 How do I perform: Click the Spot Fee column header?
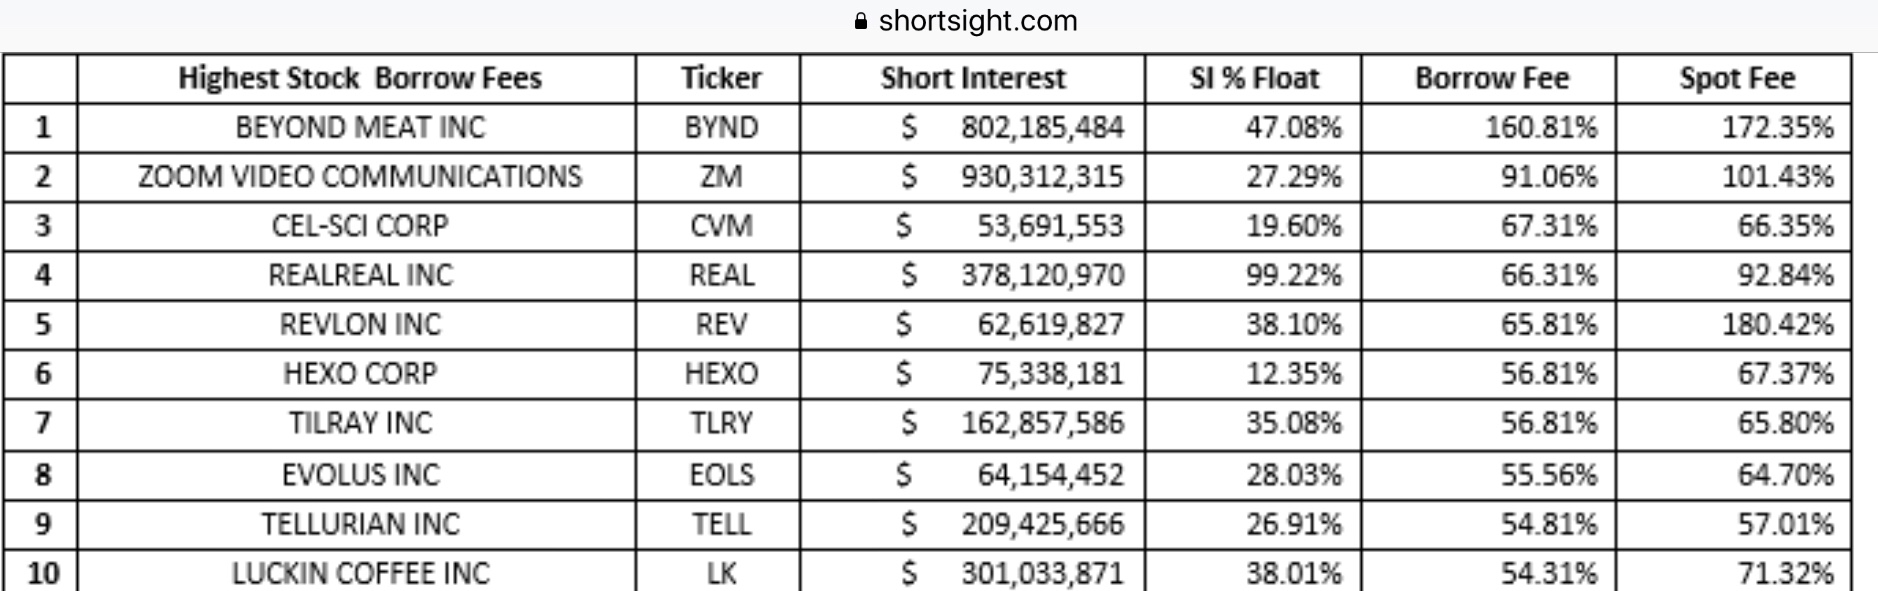click(1736, 78)
